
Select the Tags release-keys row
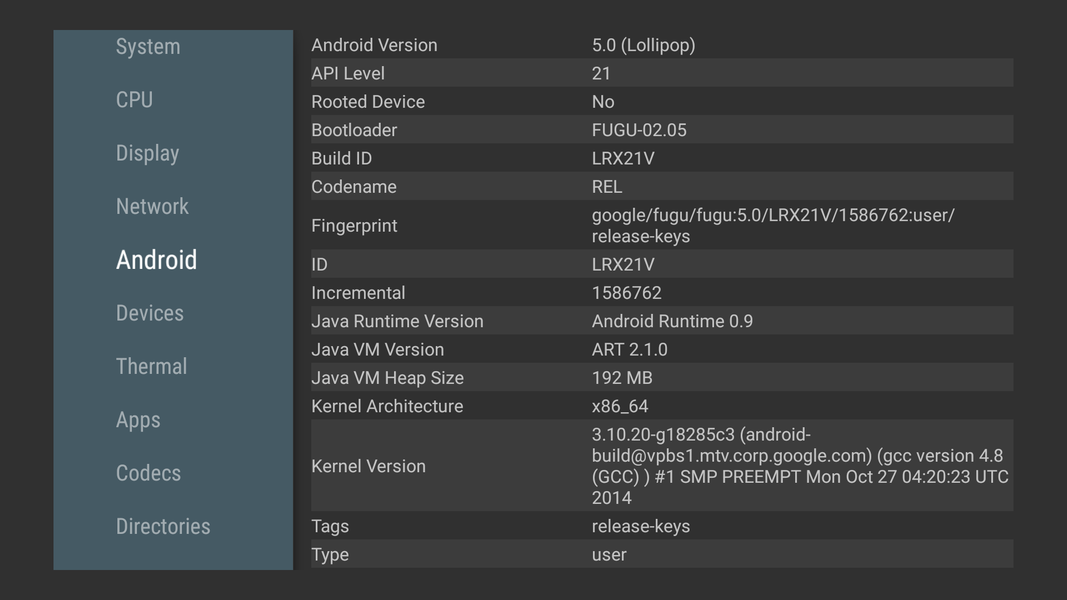pyautogui.click(x=660, y=526)
